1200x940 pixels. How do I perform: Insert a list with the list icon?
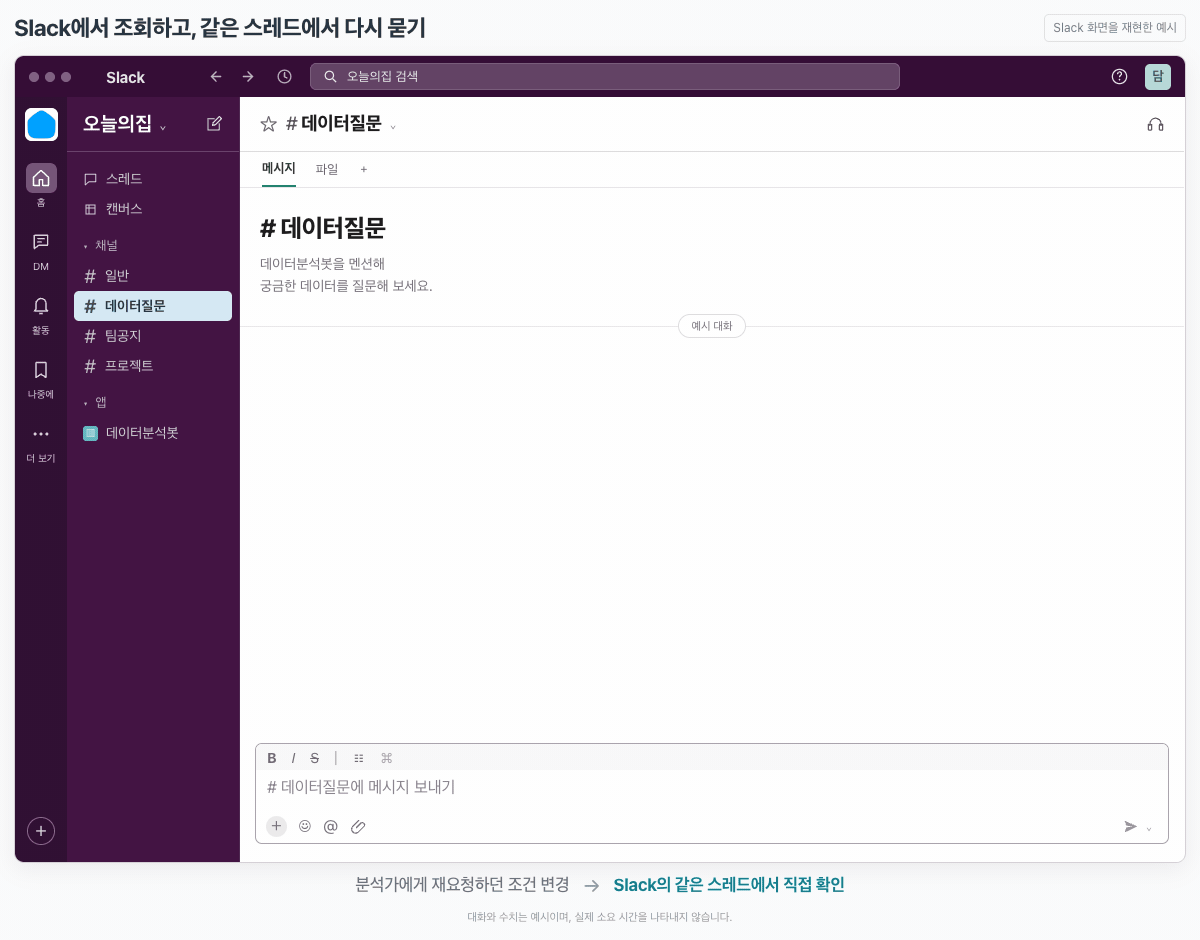click(359, 758)
